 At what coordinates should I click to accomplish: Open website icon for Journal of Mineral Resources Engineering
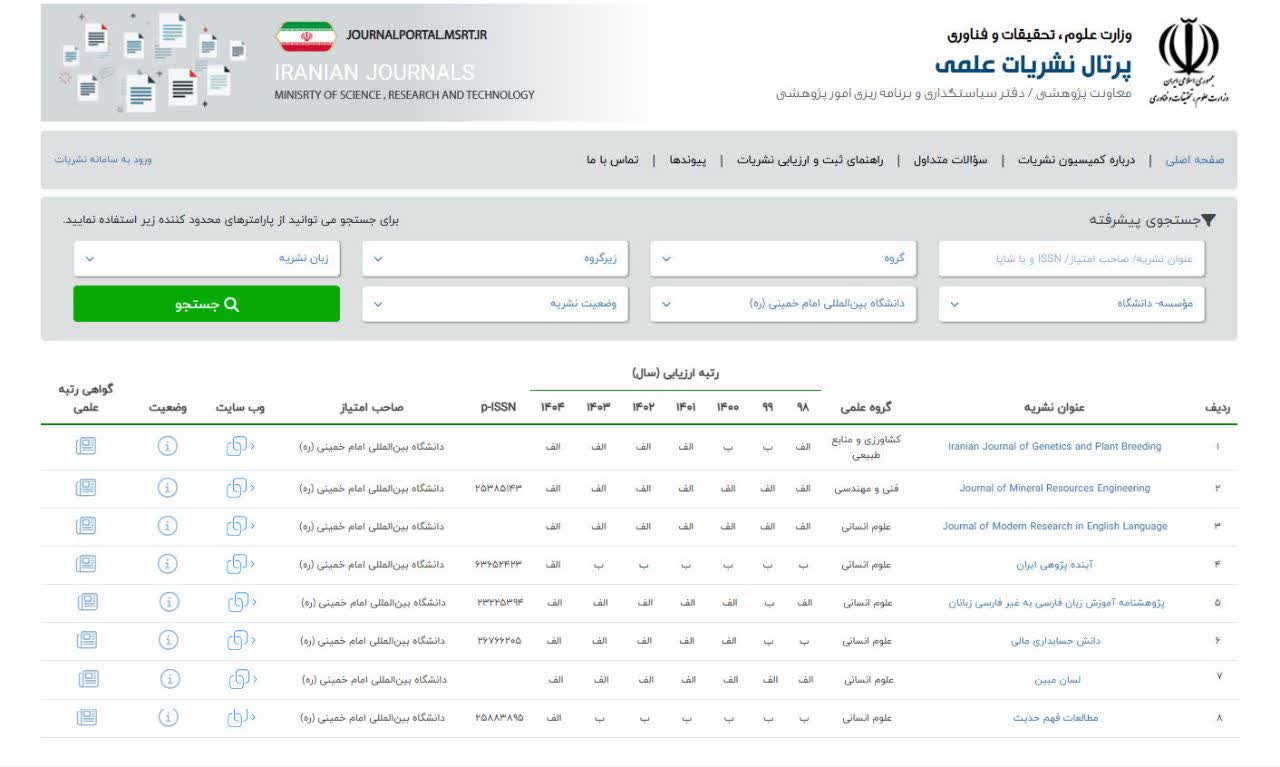coord(240,488)
